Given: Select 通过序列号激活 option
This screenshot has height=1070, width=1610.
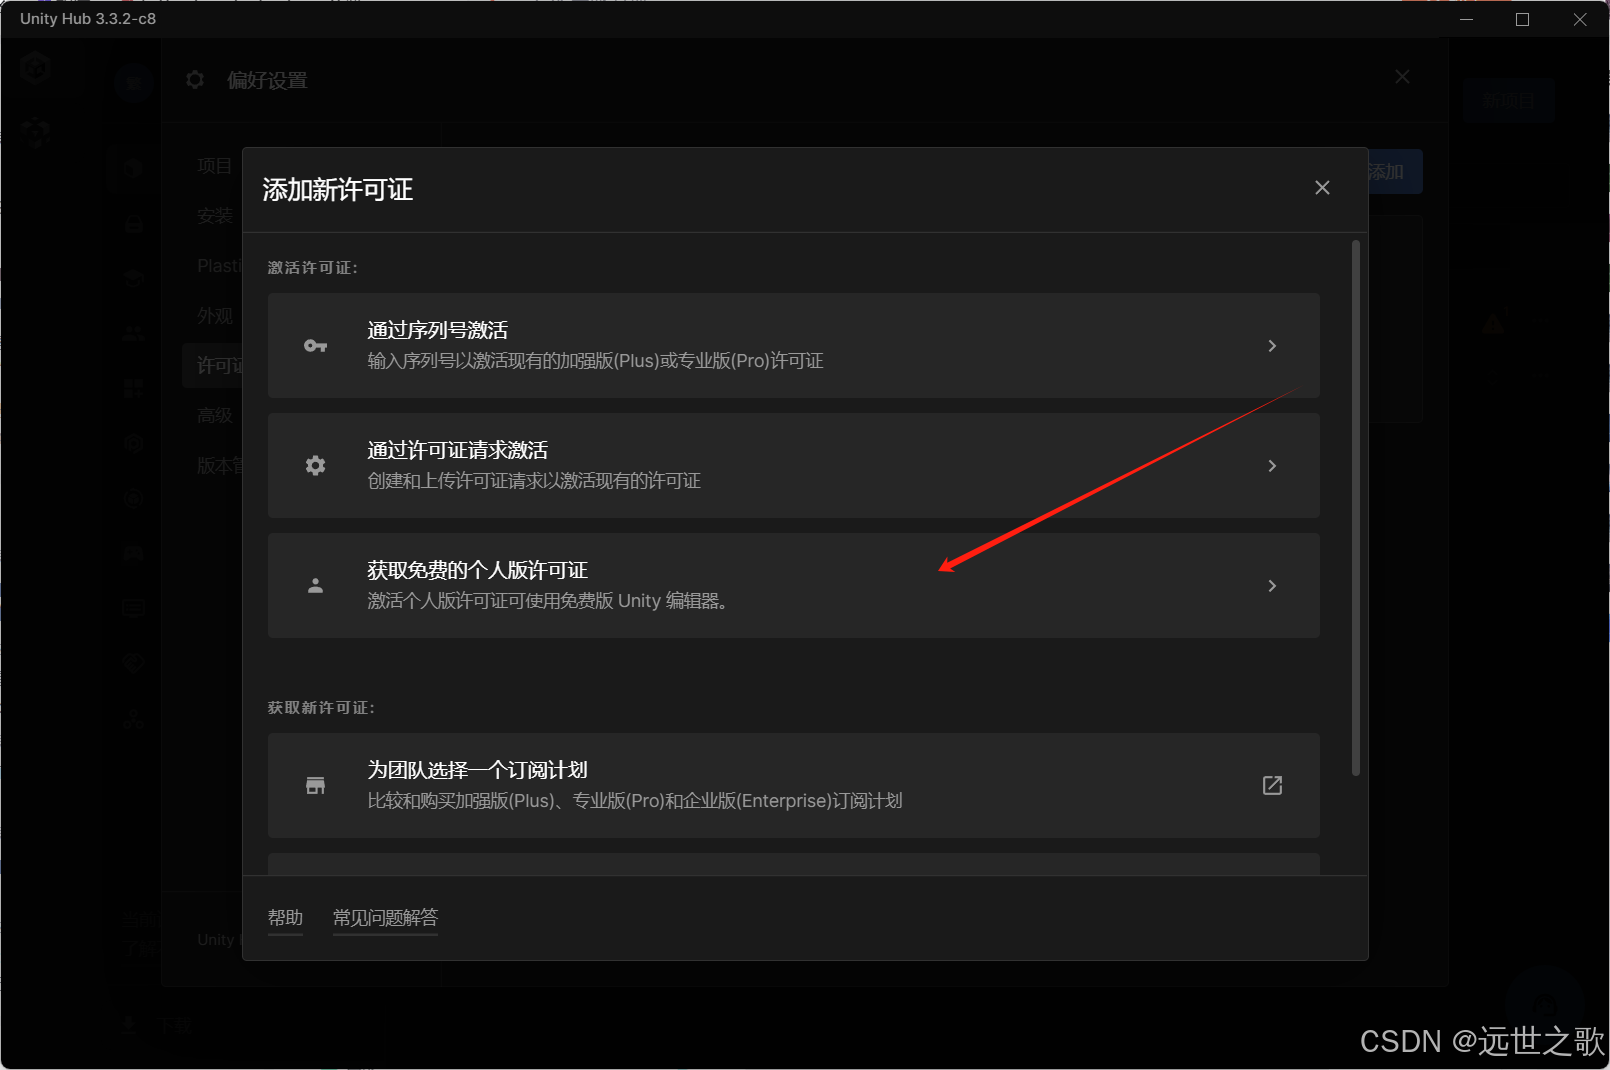Looking at the screenshot, I should pyautogui.click(x=793, y=345).
